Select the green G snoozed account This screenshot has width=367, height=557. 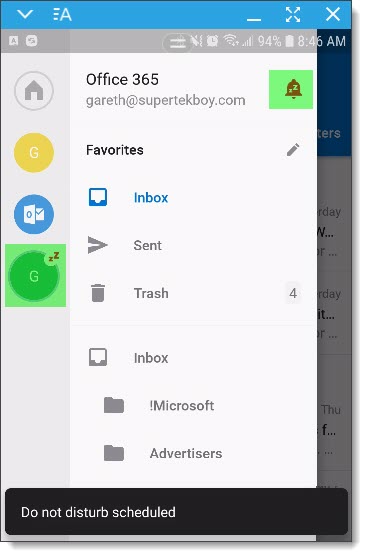click(x=34, y=276)
